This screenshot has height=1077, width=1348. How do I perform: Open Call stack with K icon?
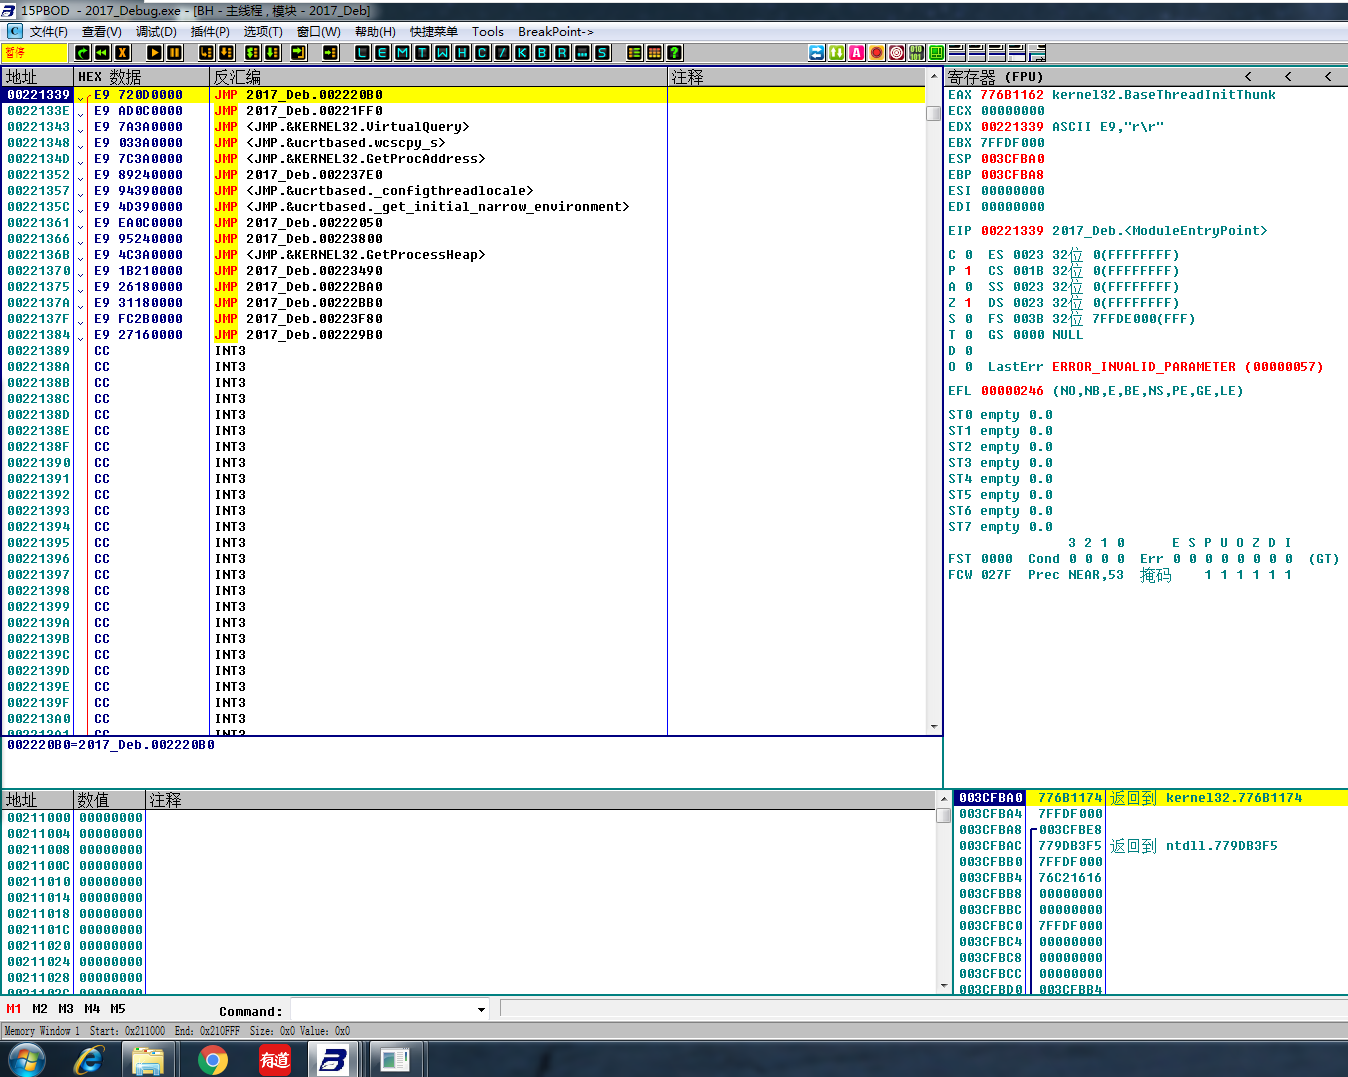pos(522,52)
